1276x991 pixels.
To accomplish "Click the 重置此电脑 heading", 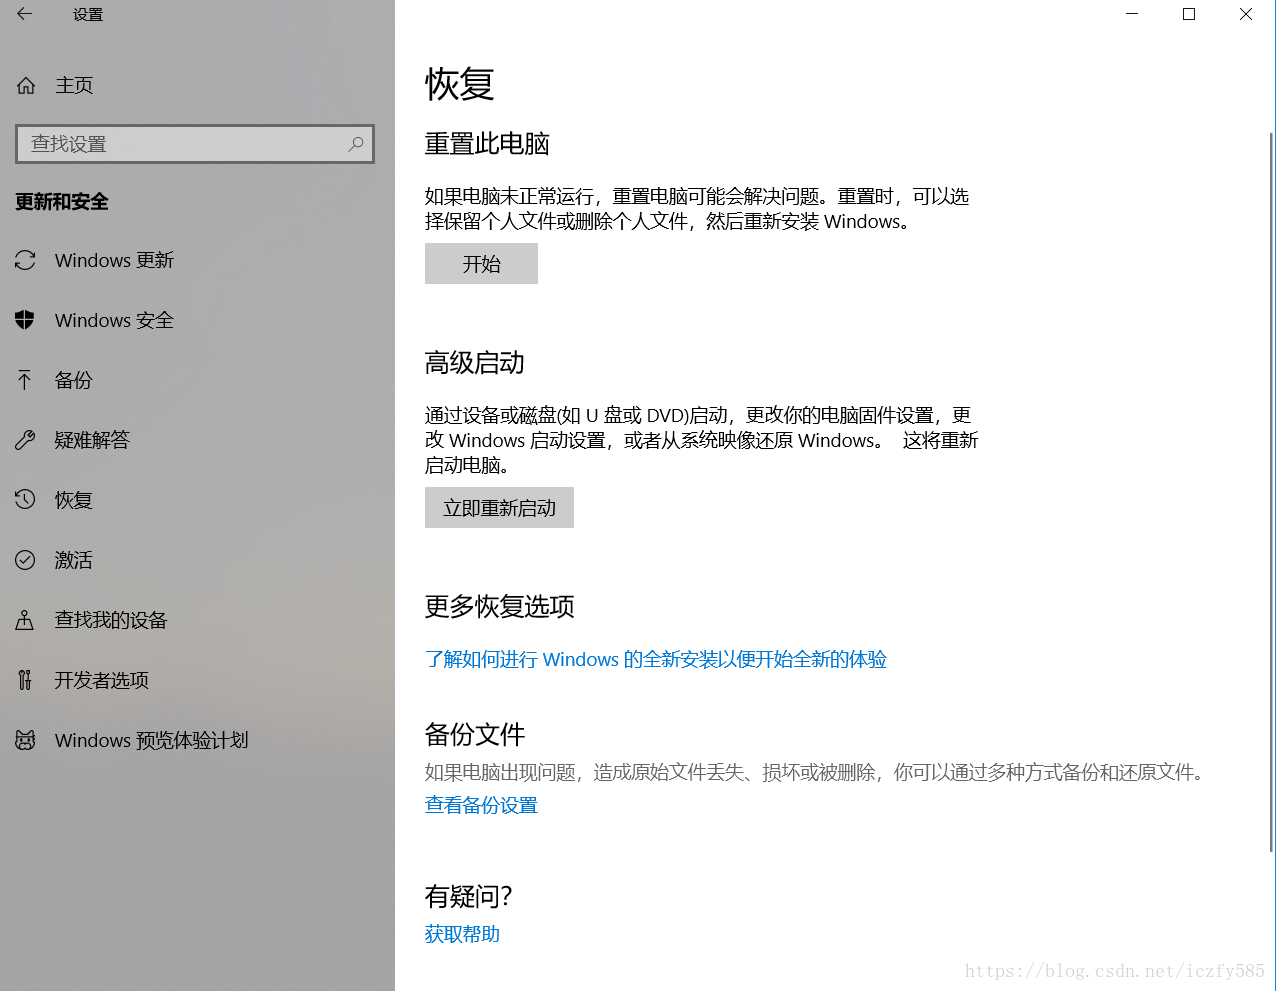I will coord(487,144).
